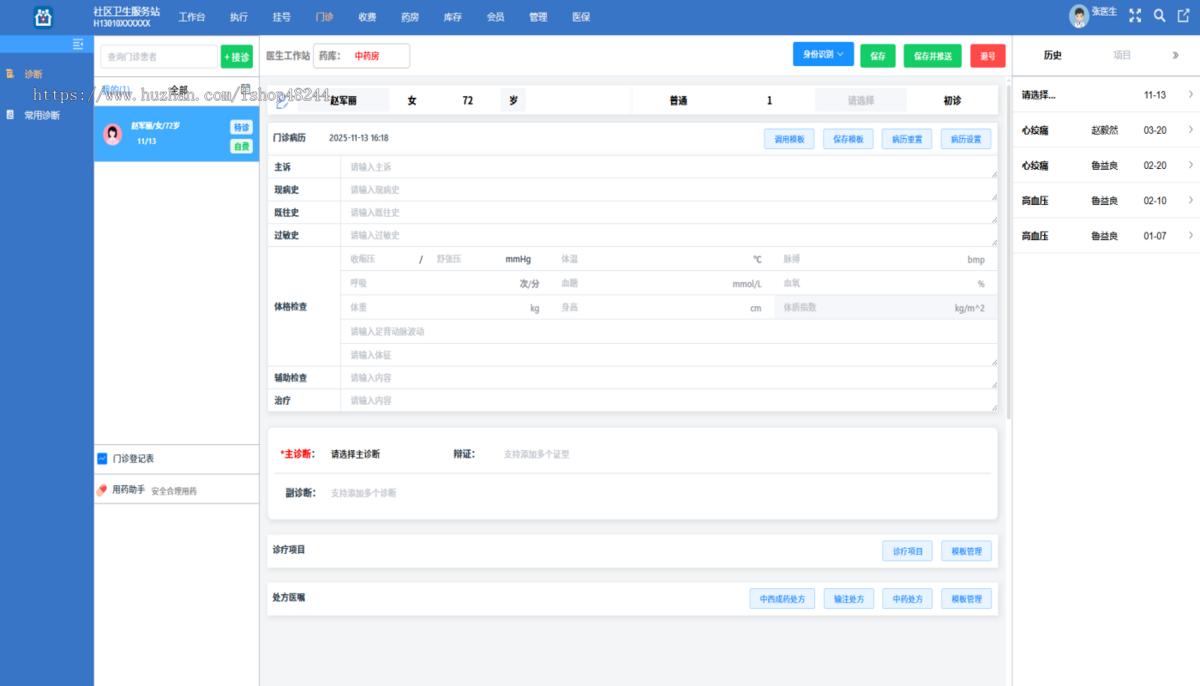Viewport: 1200px width, 686px height.
Task: Open the 工作台 top menu
Action: coord(192,17)
